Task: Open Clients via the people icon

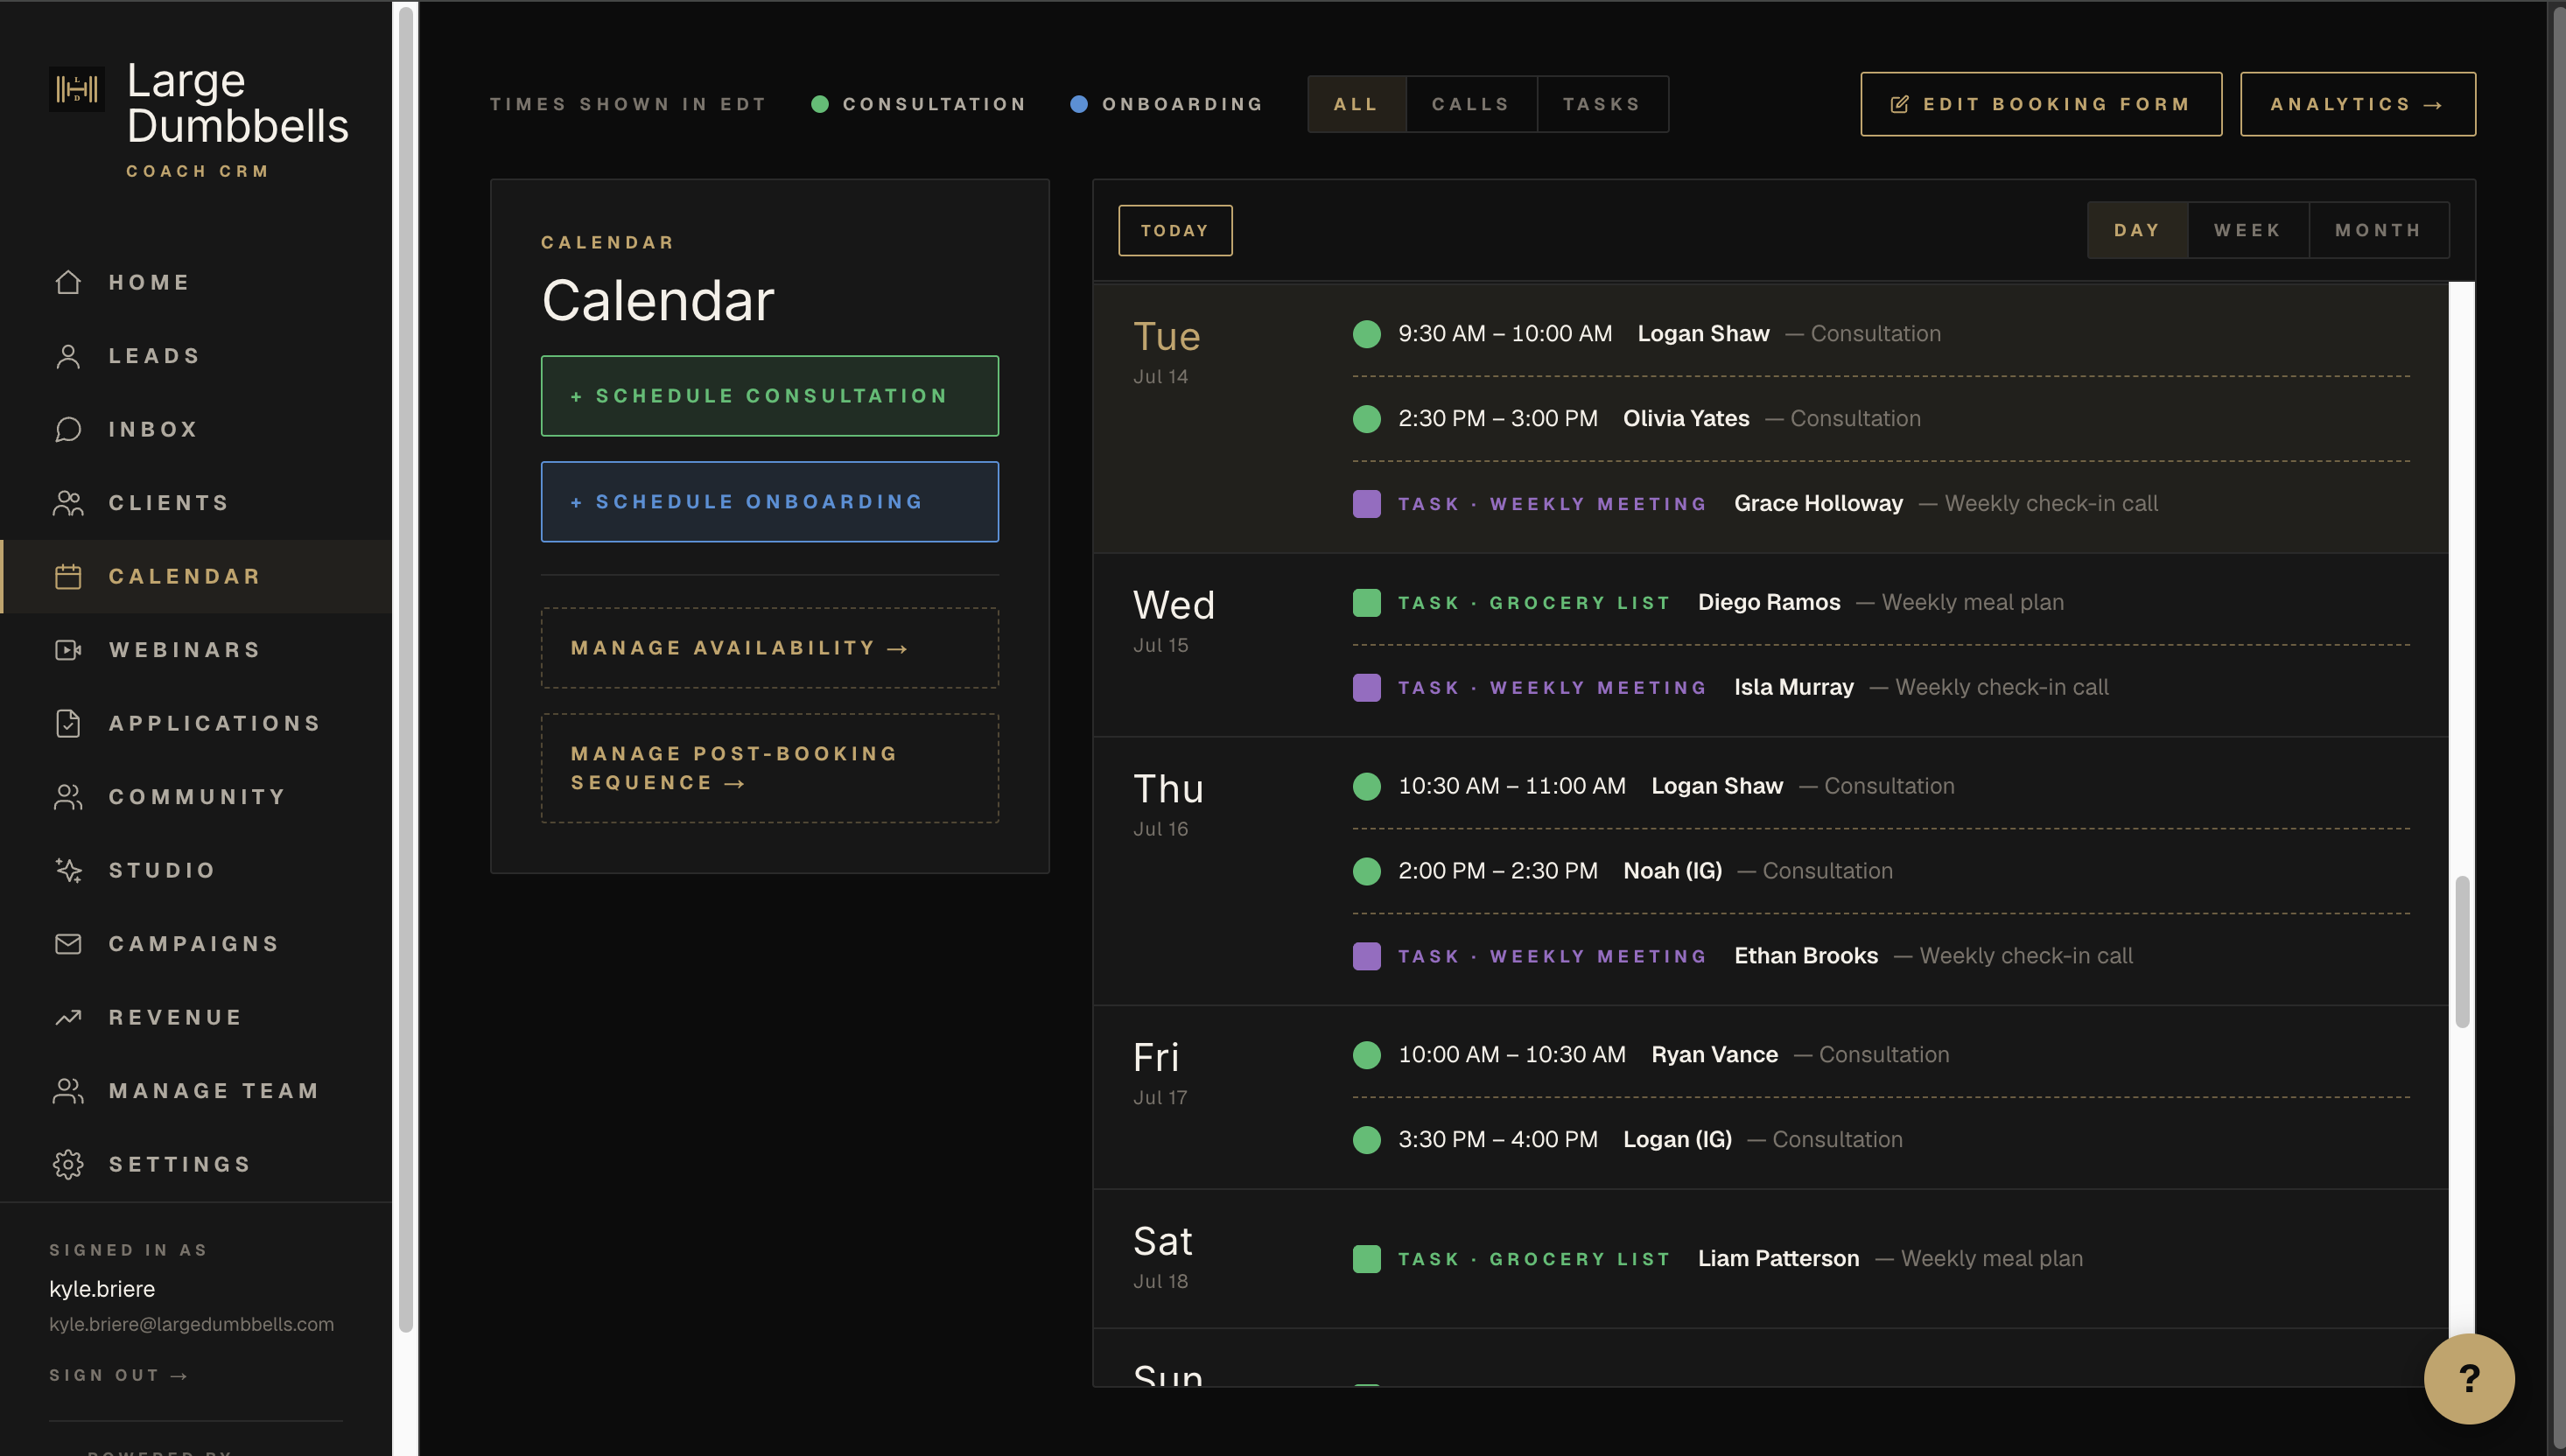Action: (68, 503)
